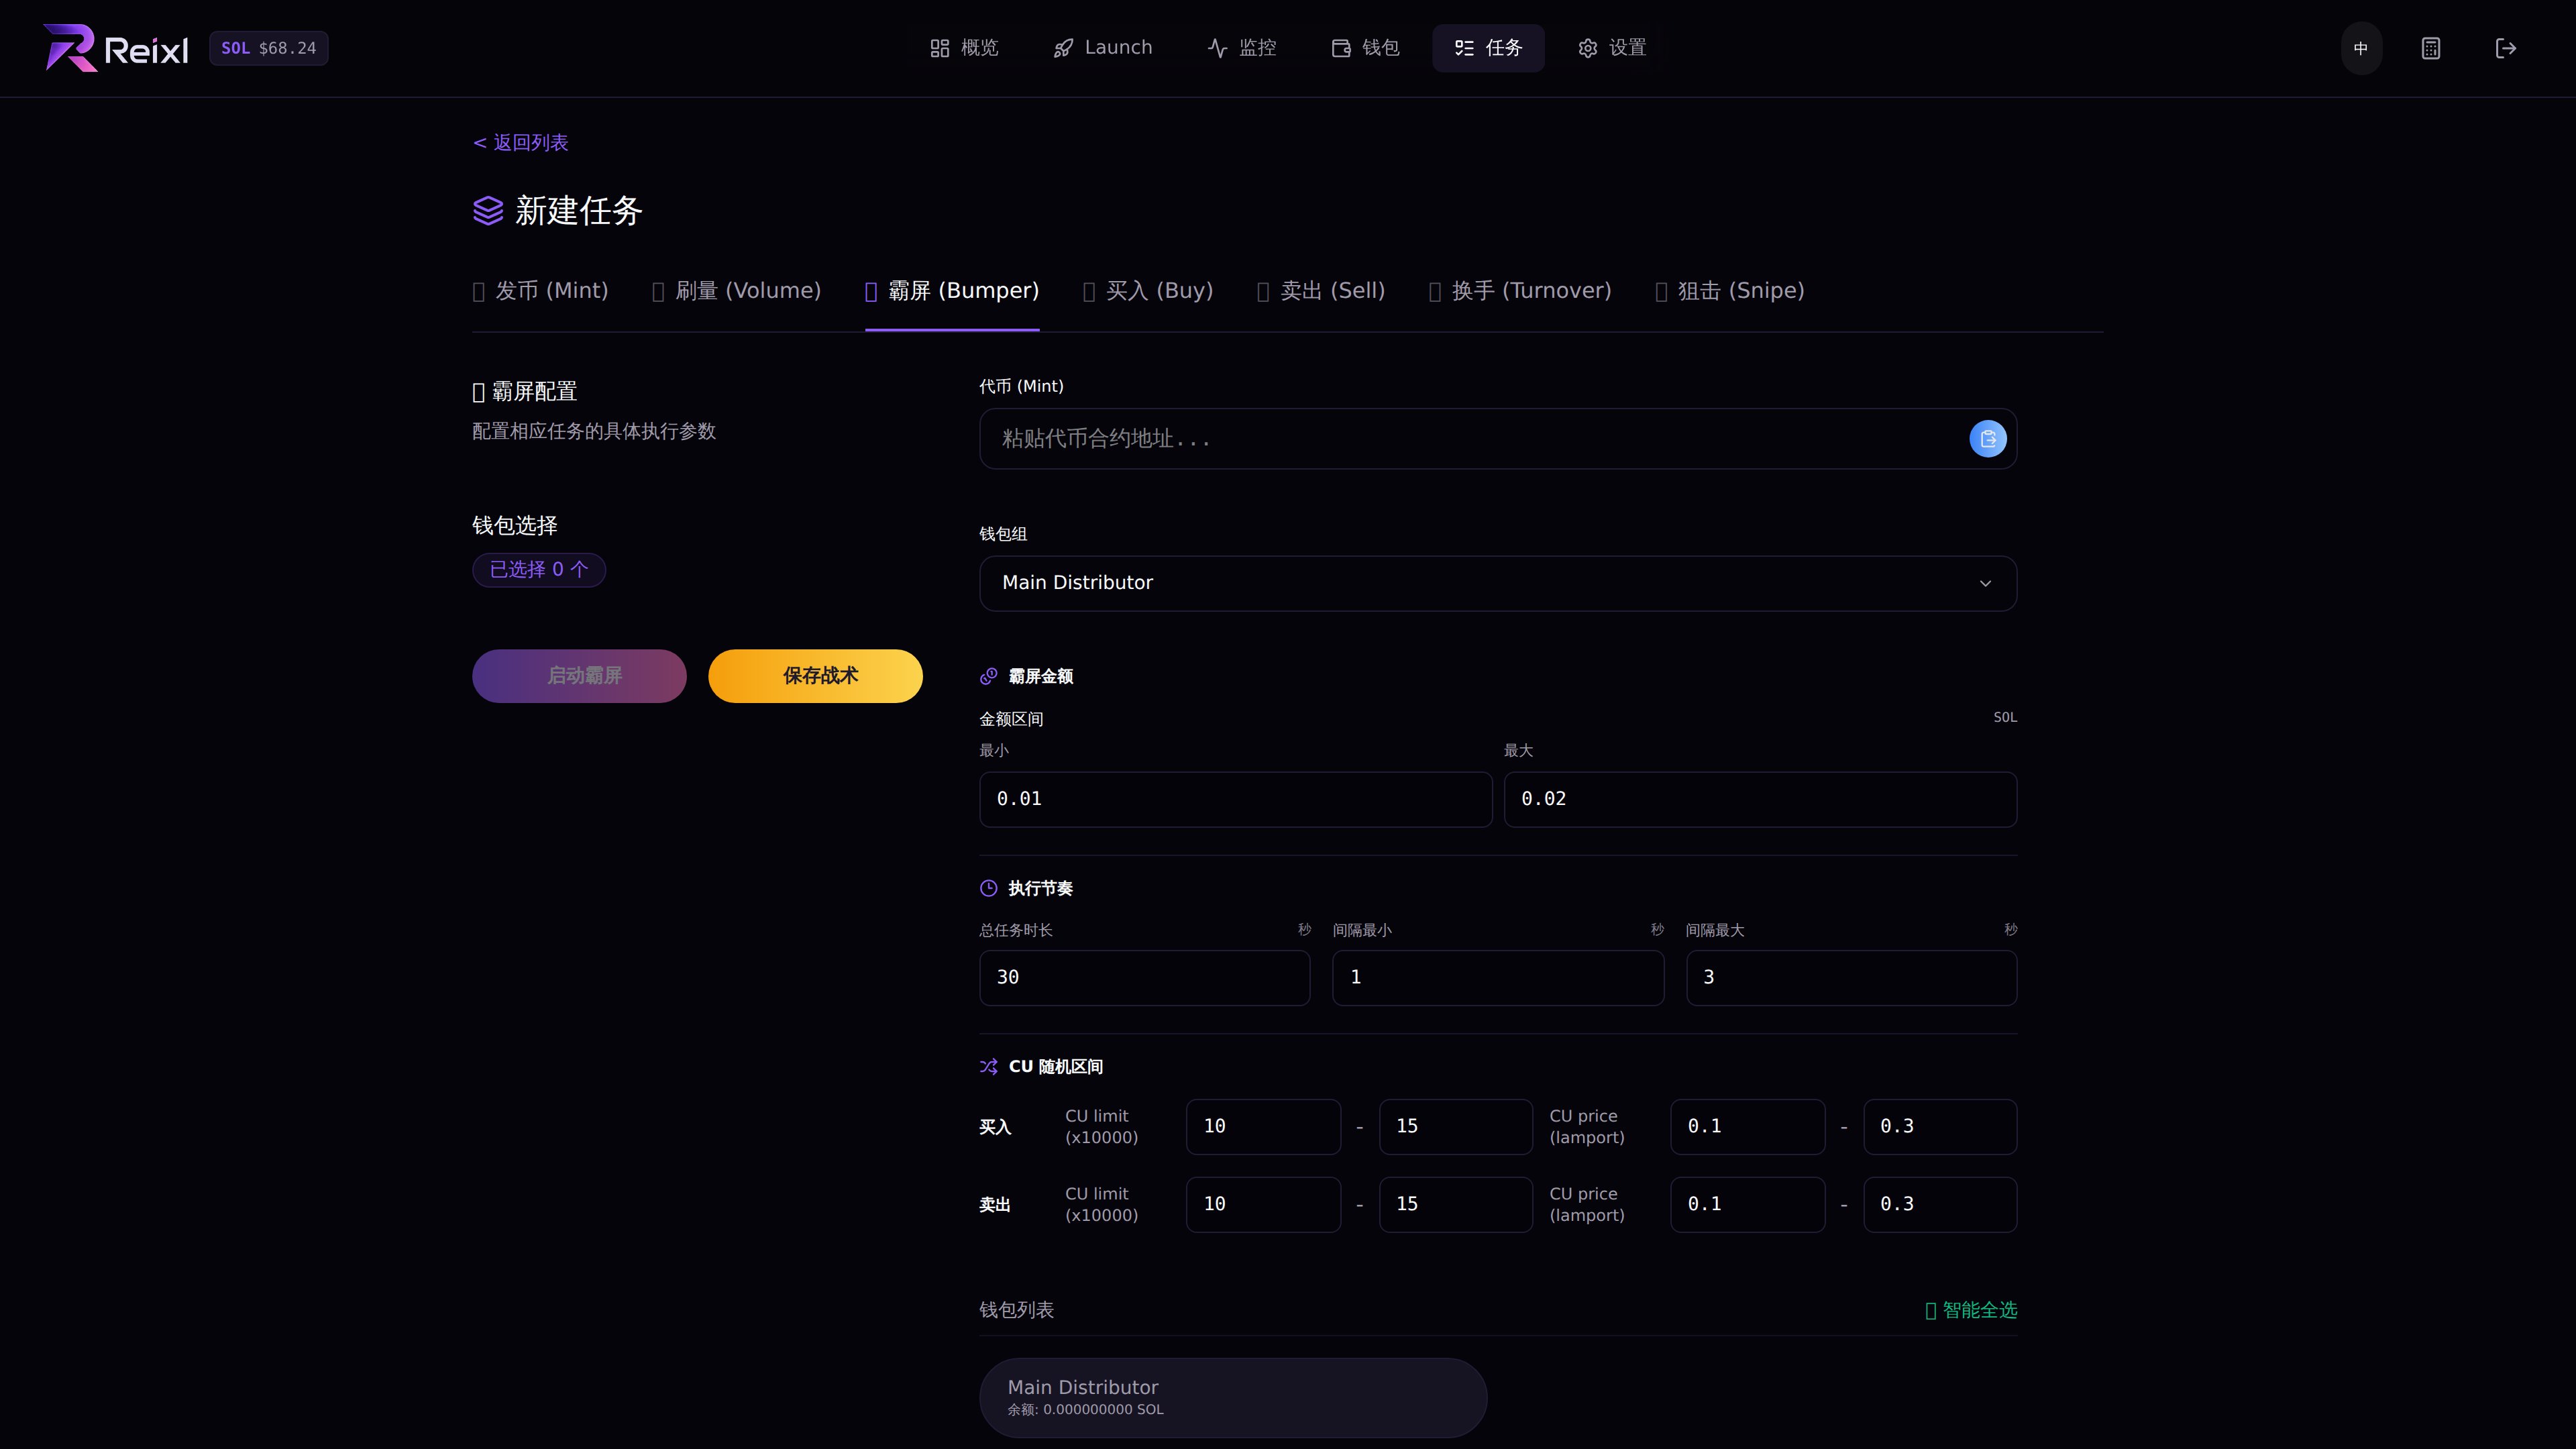Click 买入 CU price maximum field 0.3
Viewport: 2576px width, 1449px height.
[x=1940, y=1126]
